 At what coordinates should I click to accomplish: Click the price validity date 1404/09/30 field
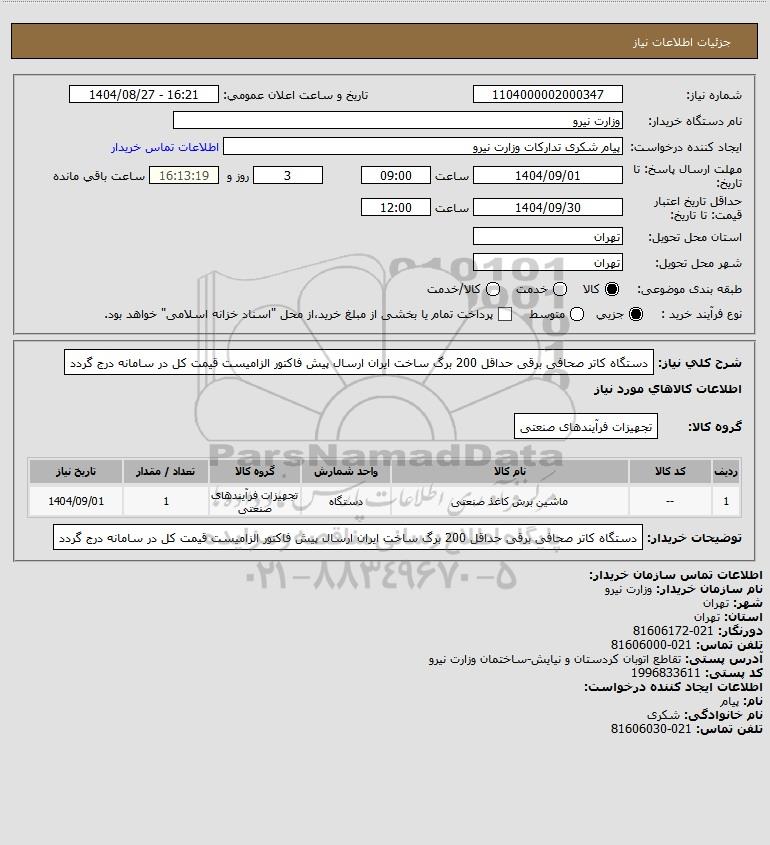(547, 207)
